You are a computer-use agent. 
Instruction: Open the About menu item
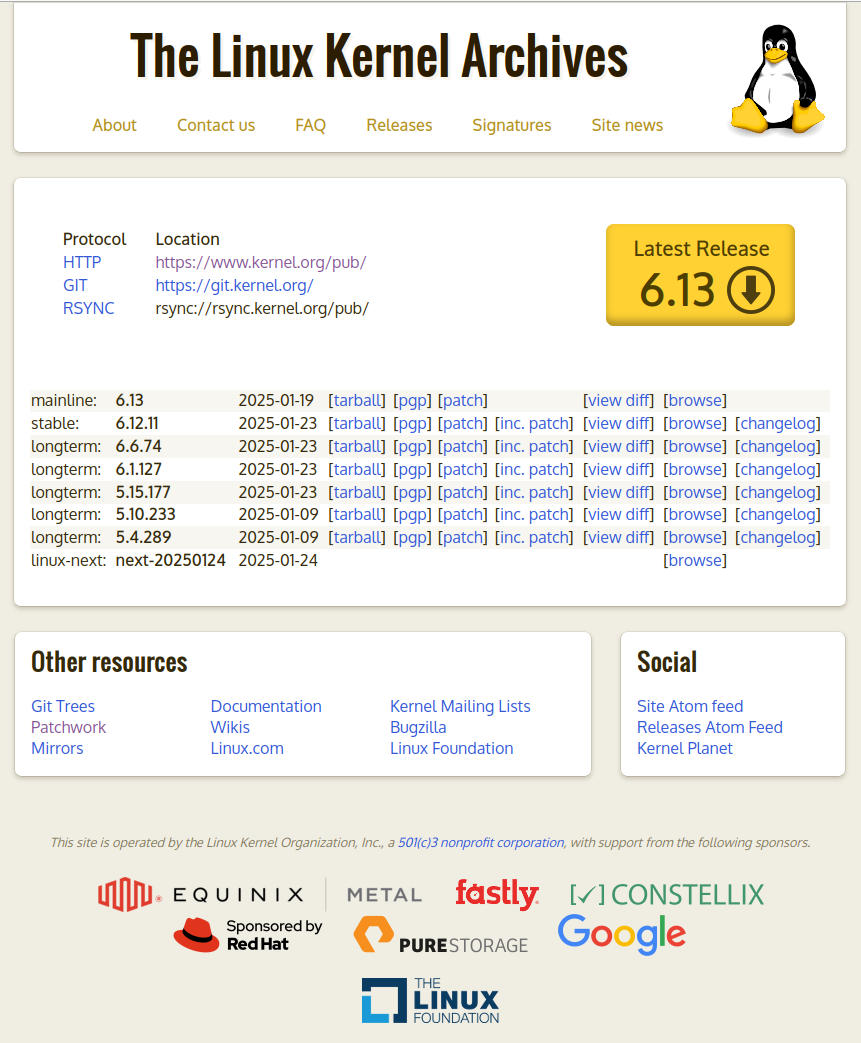[114, 125]
